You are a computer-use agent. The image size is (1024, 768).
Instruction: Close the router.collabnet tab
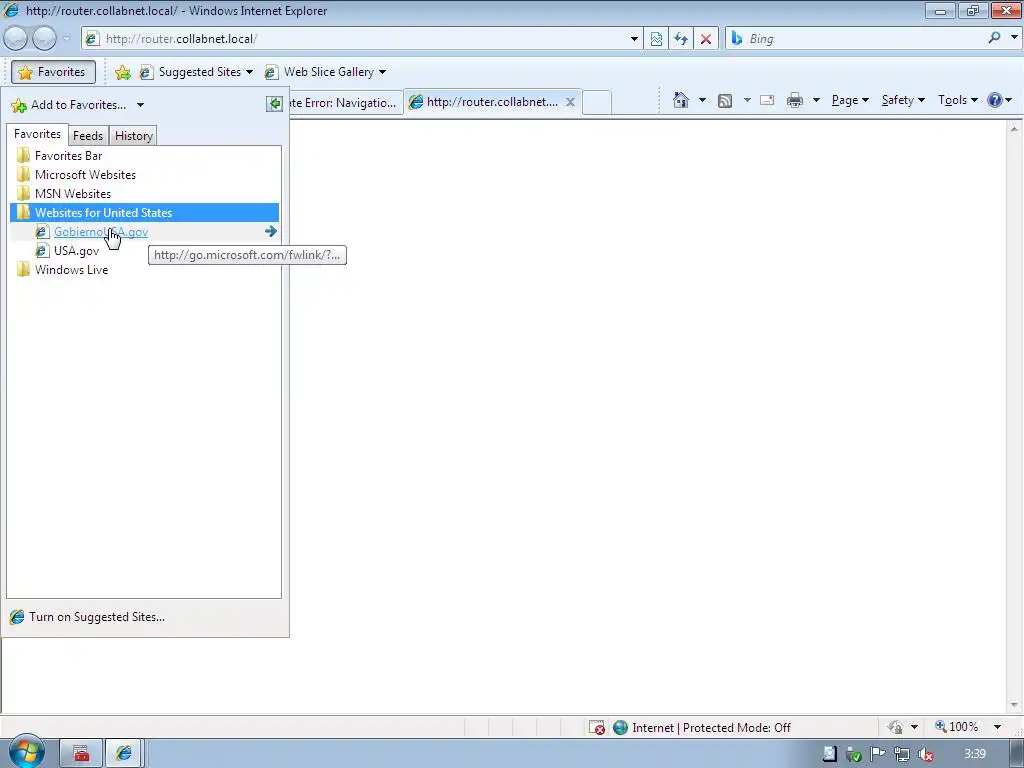point(570,102)
